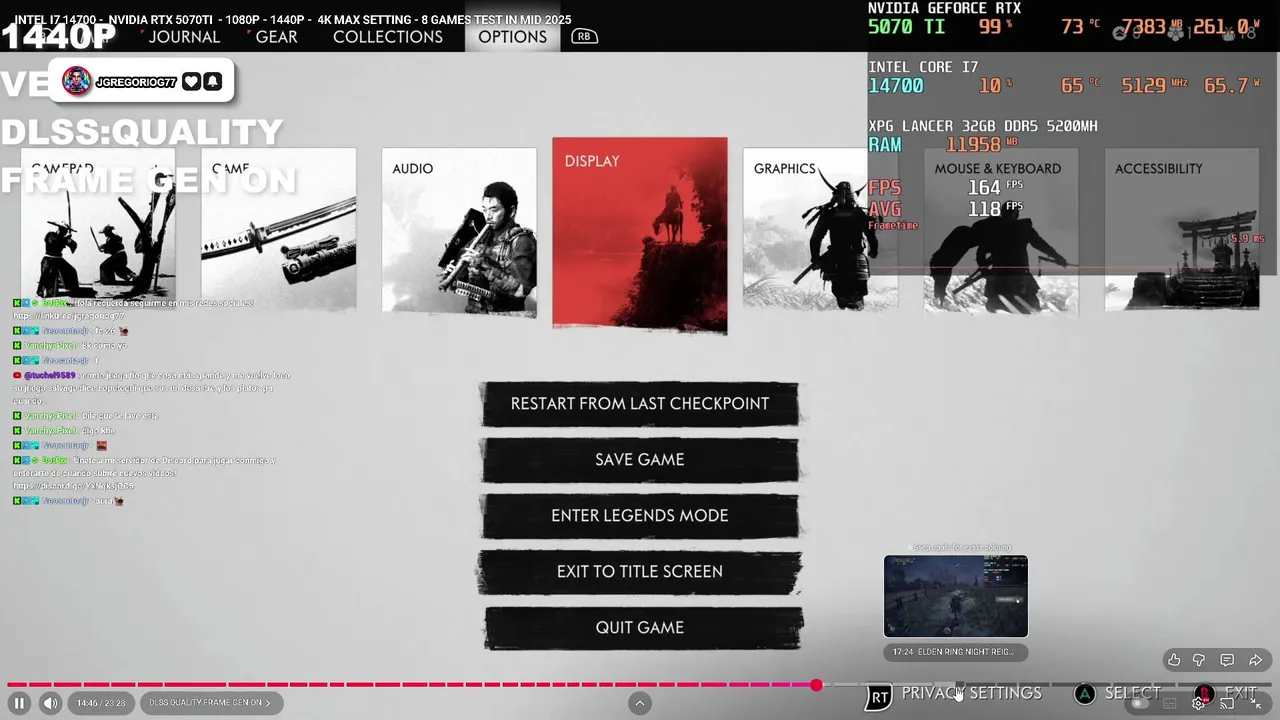Screen dimensions: 1280x720
Task: Click the QUIT GAME button
Action: click(640, 628)
